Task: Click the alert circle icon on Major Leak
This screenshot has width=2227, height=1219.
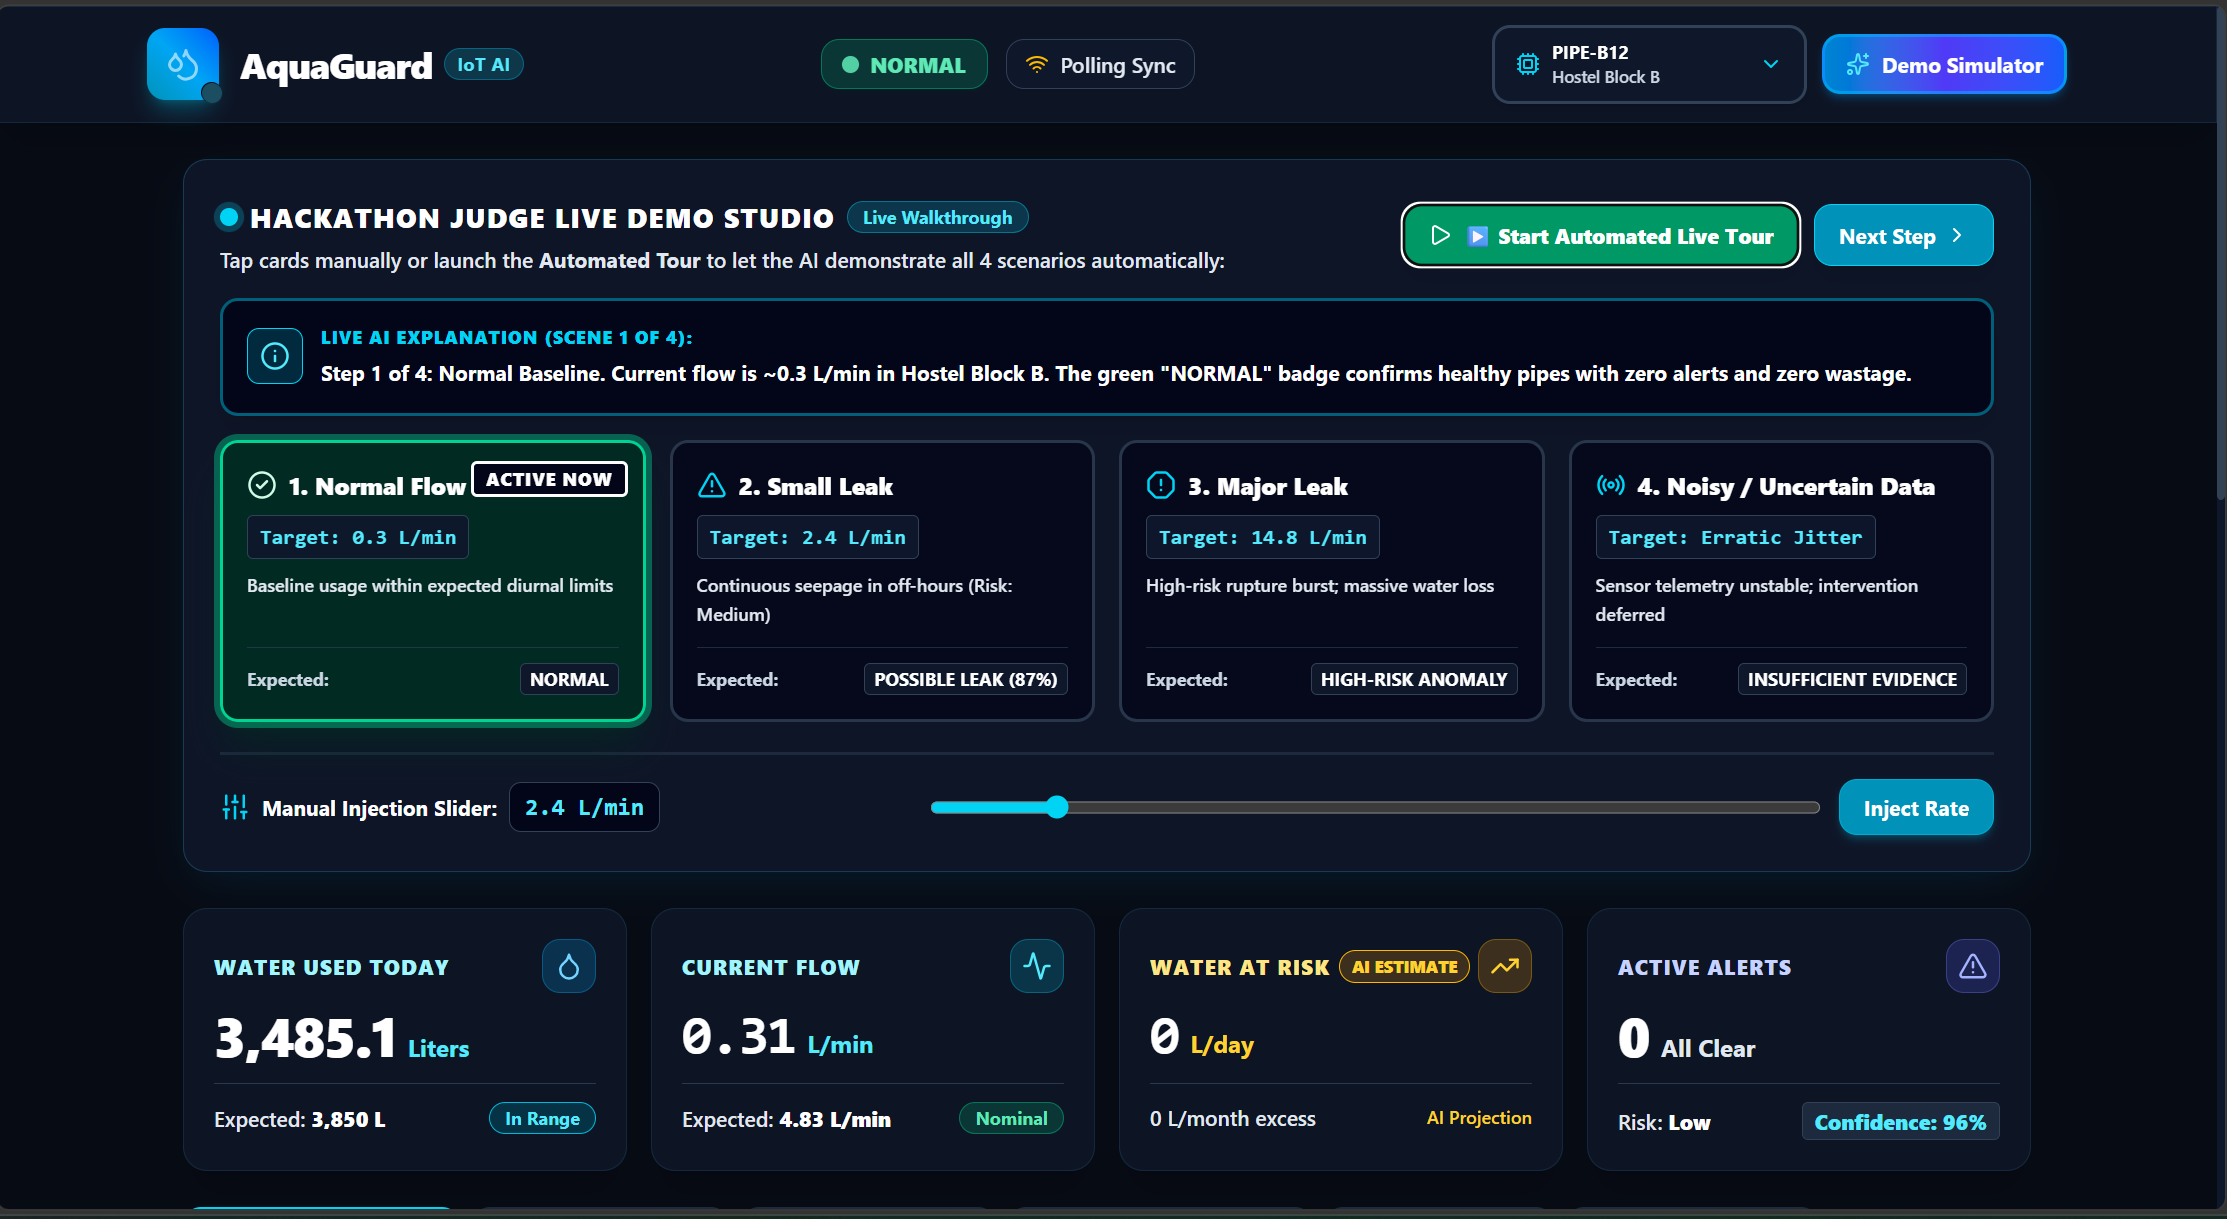Action: tap(1160, 485)
